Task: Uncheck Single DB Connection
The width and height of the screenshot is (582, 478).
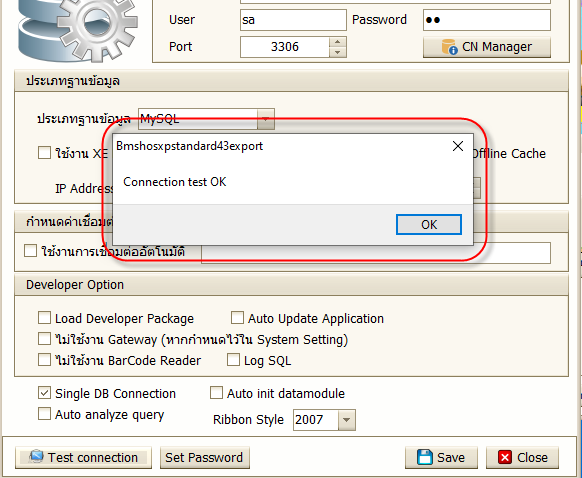Action: tap(45, 393)
